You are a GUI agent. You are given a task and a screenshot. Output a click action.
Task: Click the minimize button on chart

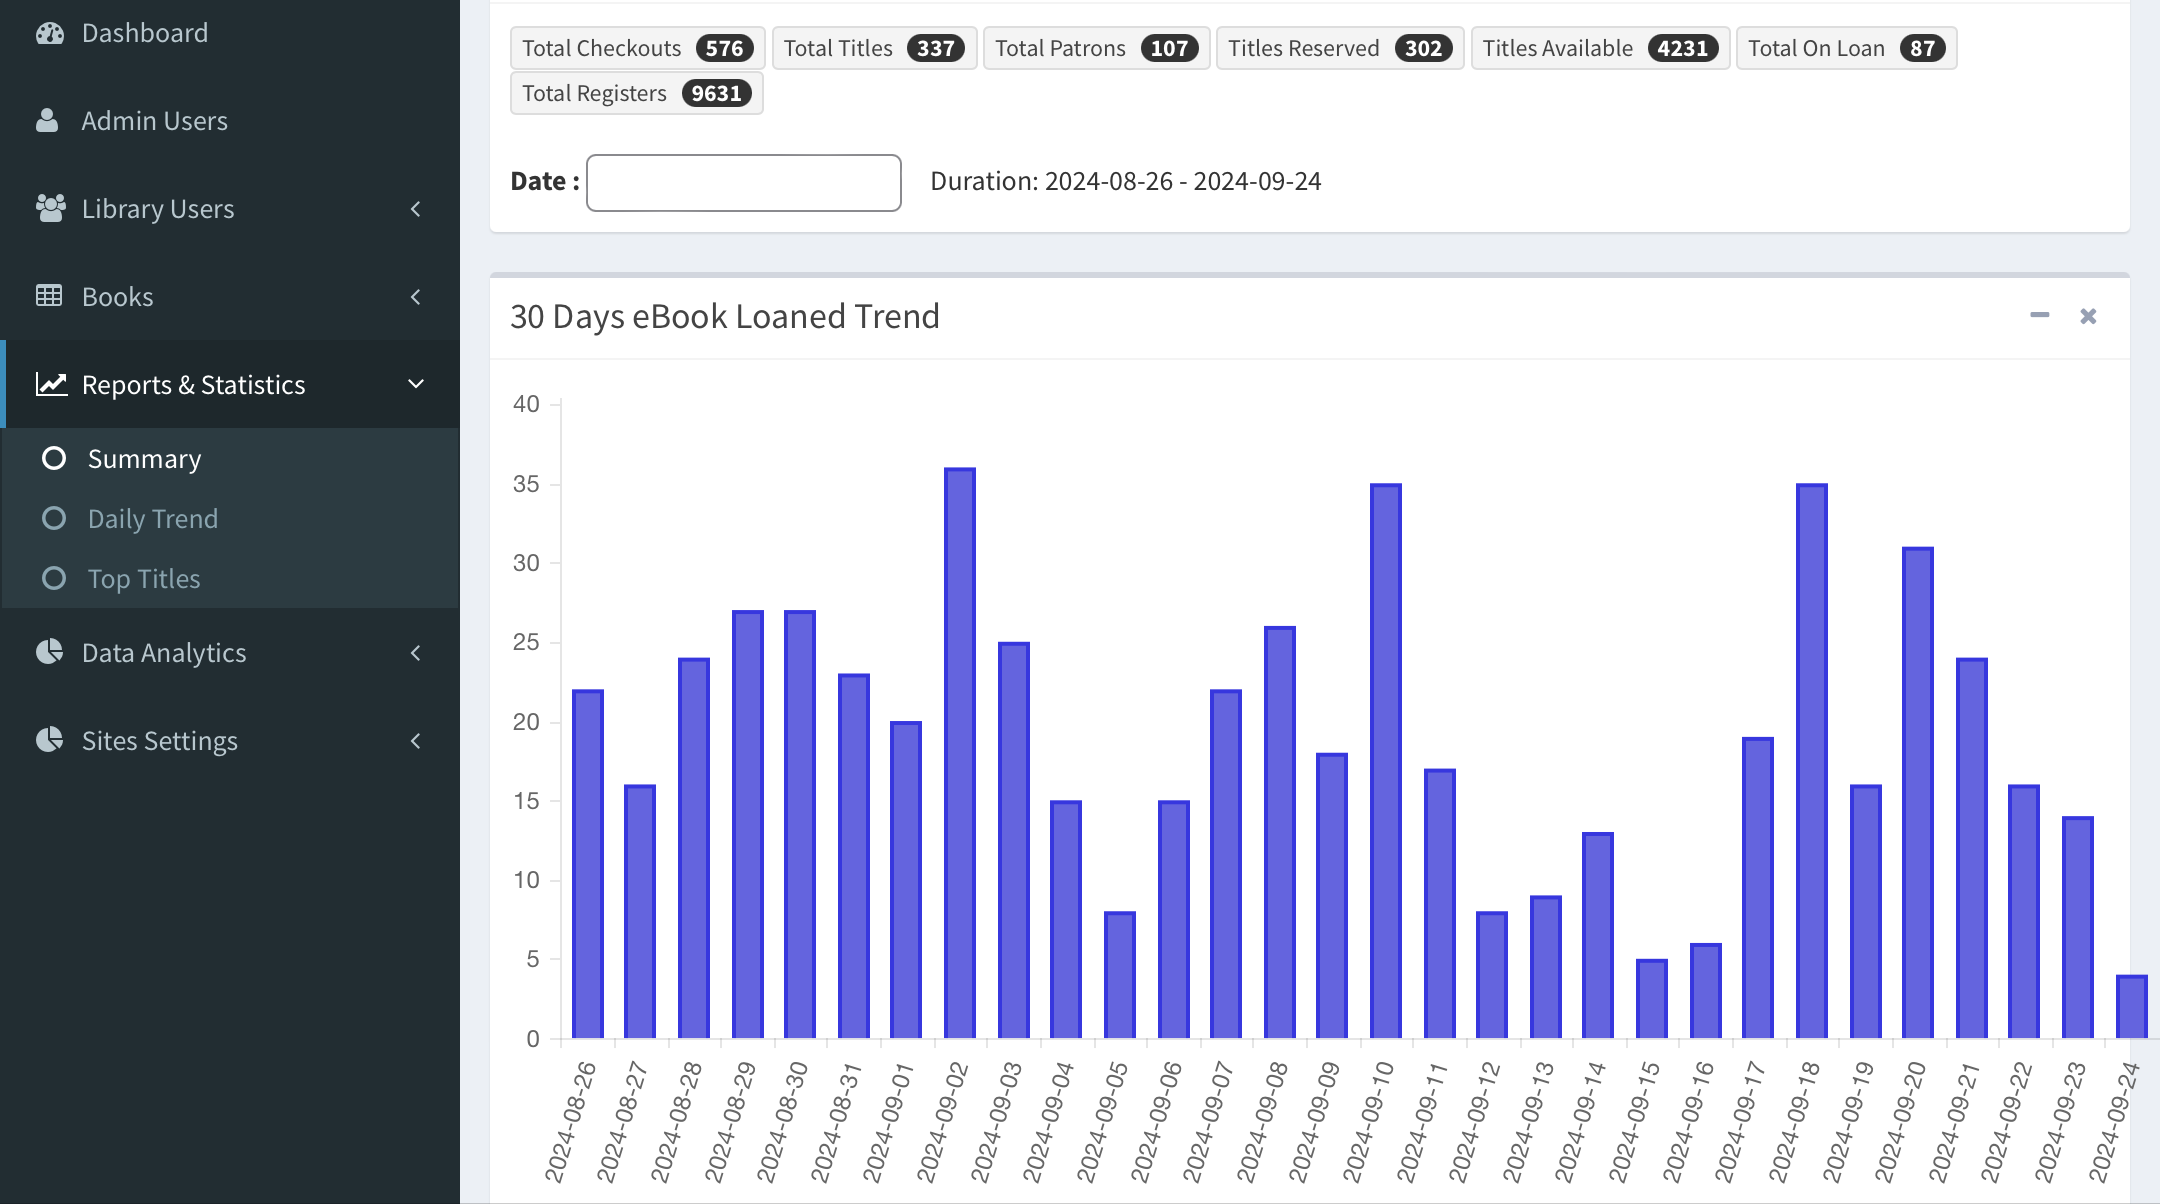(x=2040, y=314)
